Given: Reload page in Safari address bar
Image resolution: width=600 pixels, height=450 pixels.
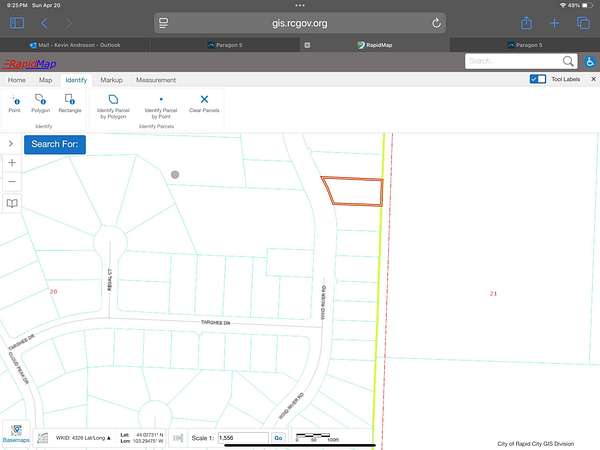Looking at the screenshot, I should 436,23.
